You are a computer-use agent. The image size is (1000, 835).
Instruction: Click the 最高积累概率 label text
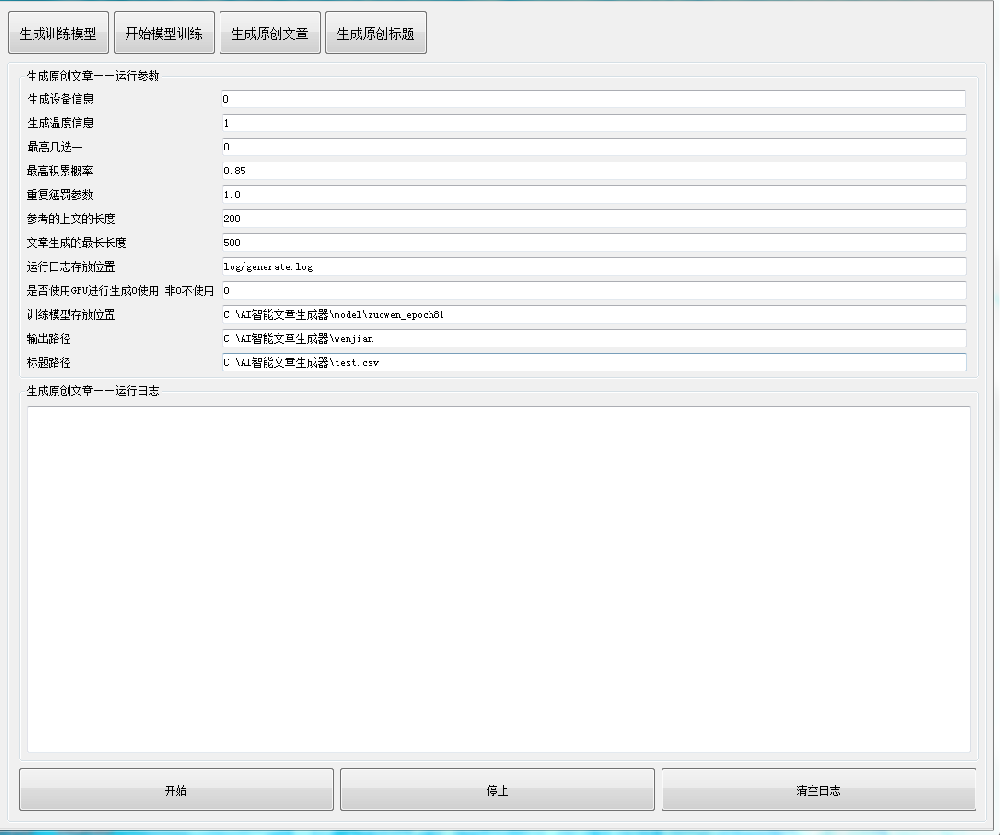coord(61,171)
